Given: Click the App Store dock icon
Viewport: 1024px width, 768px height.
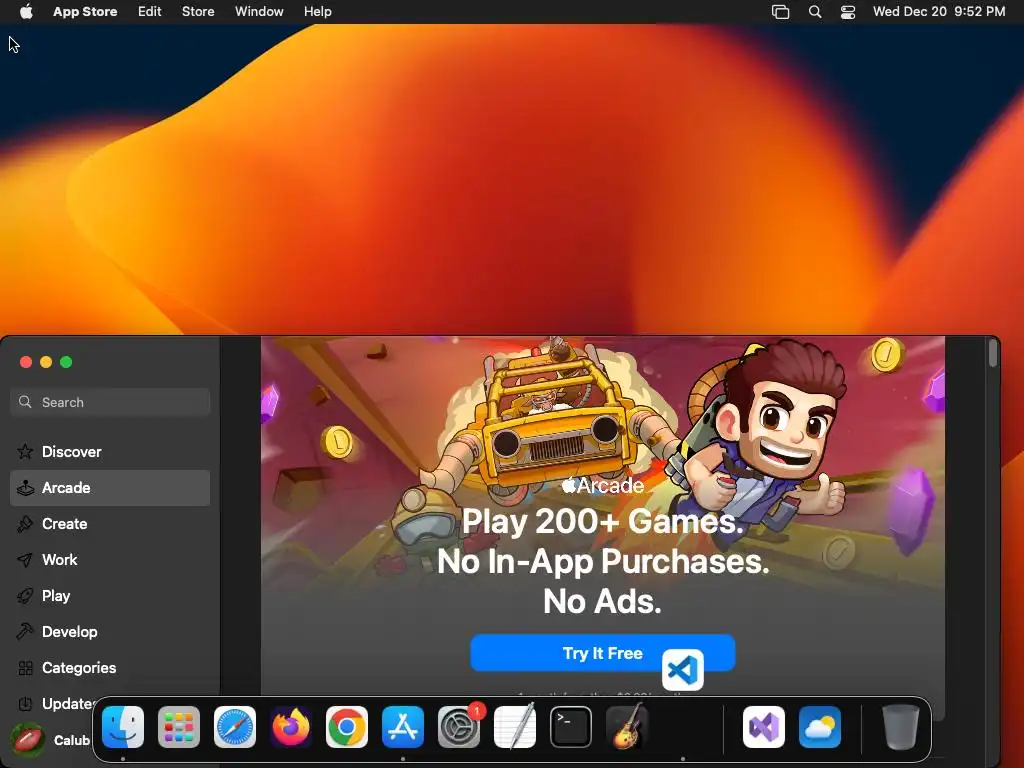Looking at the screenshot, I should tap(403, 727).
